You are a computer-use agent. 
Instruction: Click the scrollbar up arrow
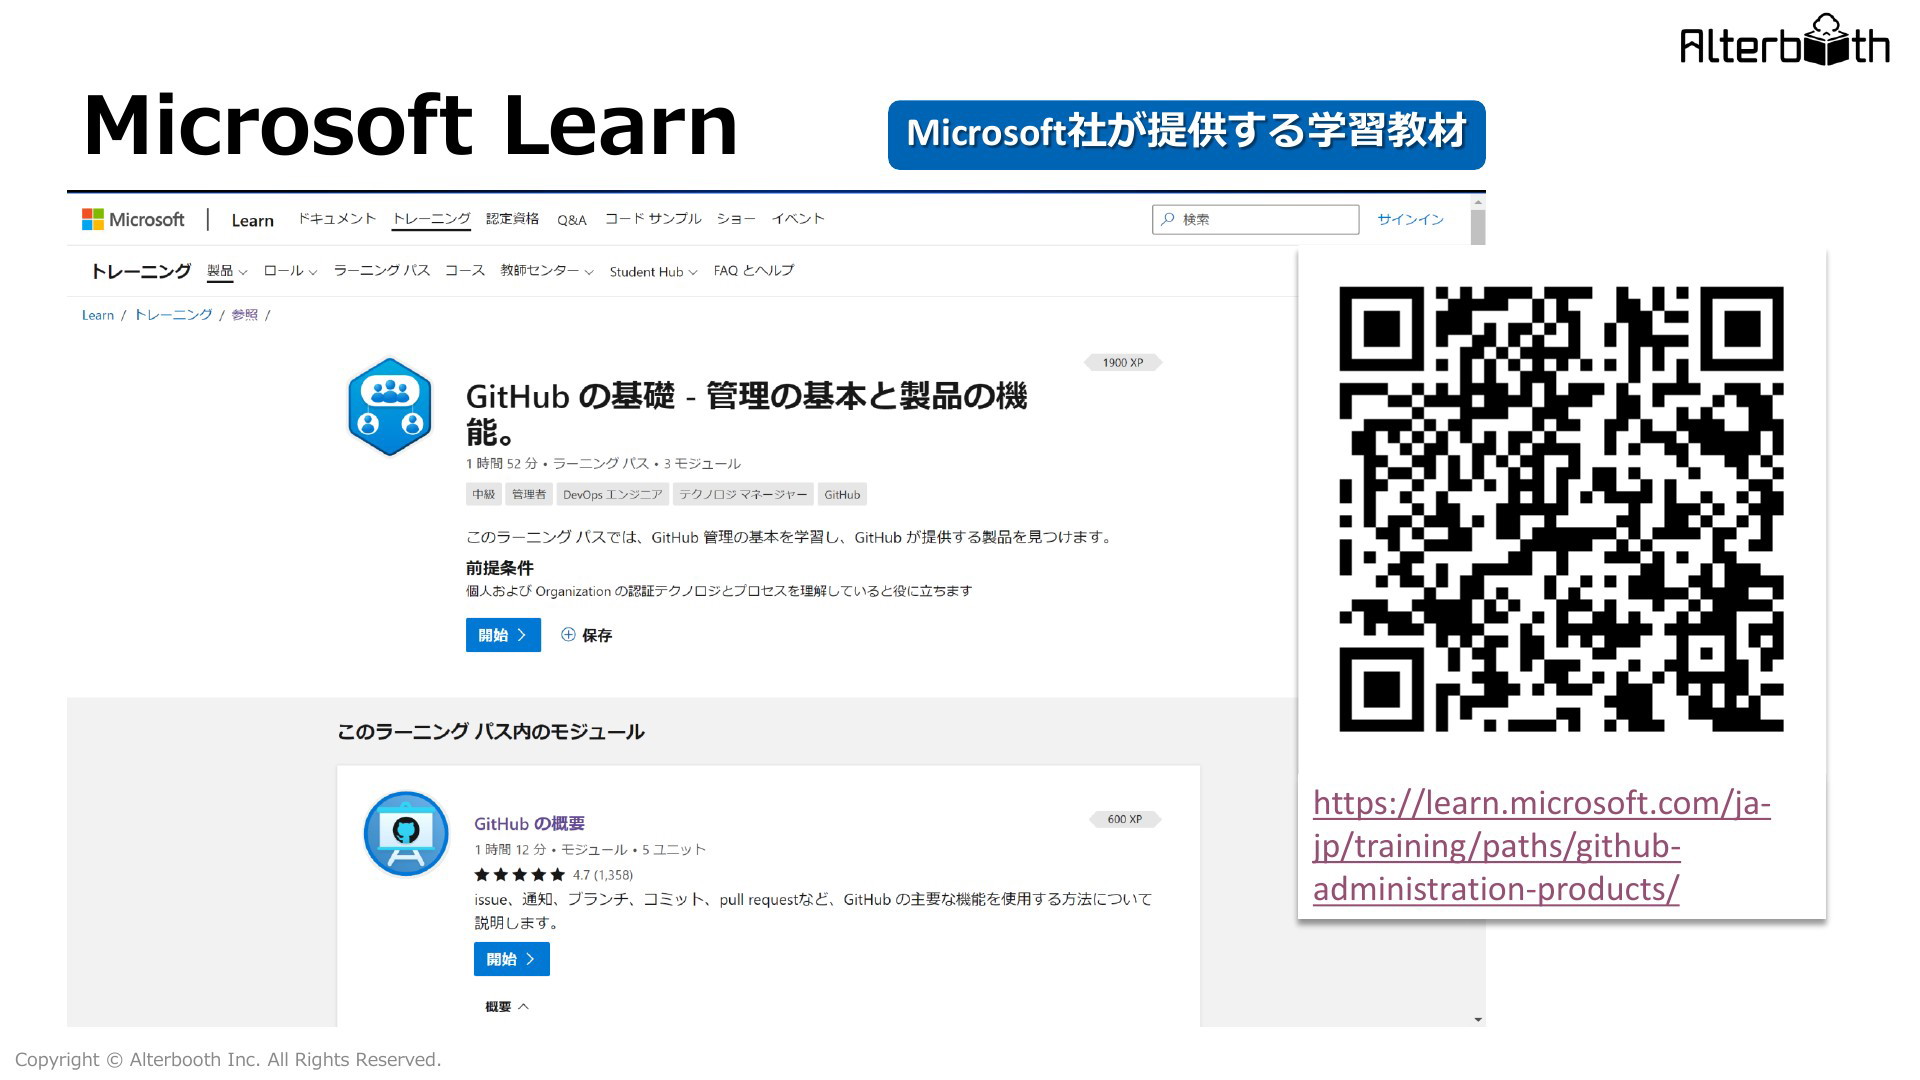coord(1478,202)
